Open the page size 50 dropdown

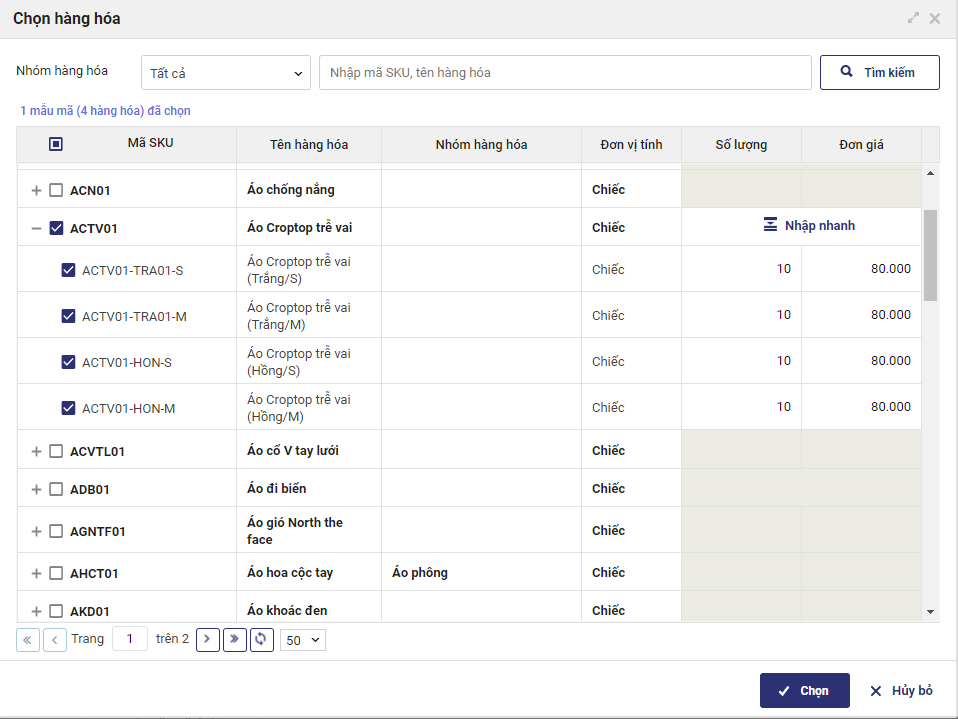tap(302, 639)
